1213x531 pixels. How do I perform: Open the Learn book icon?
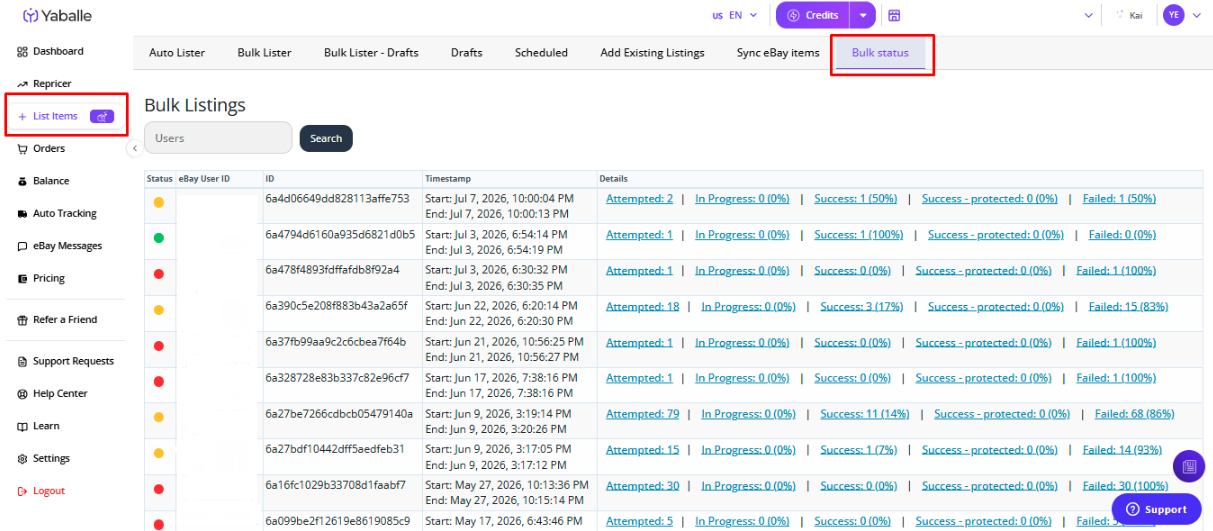23,426
